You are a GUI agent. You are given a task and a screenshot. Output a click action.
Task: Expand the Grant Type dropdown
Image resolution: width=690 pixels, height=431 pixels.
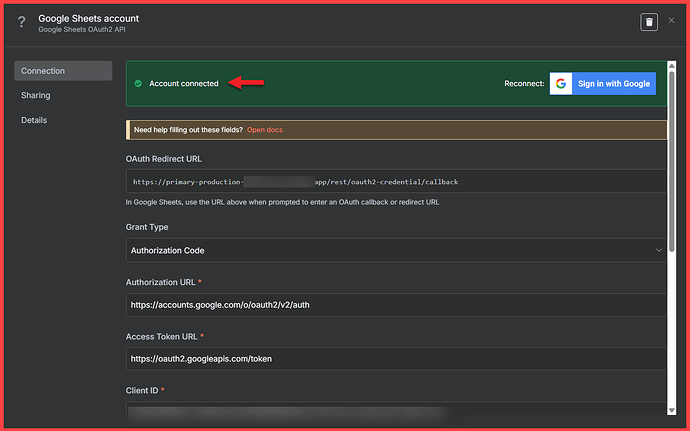(x=396, y=250)
